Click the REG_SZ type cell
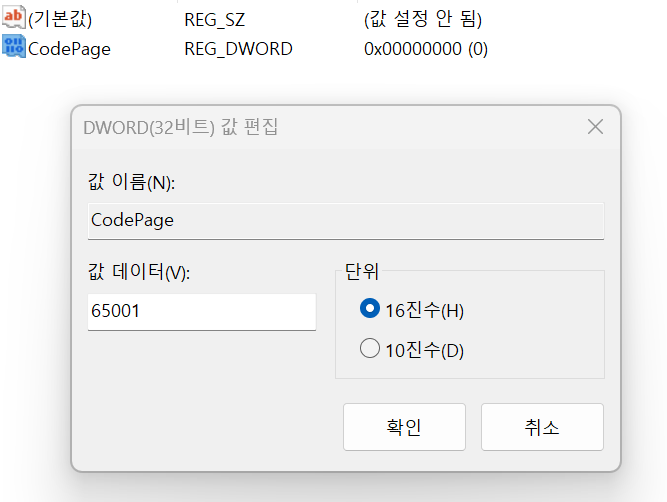 pos(214,20)
